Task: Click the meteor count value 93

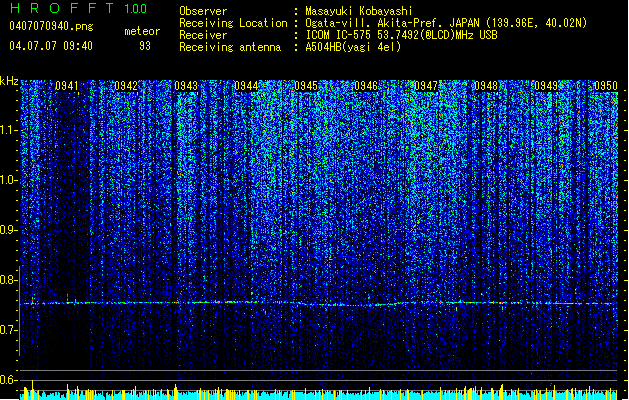Action: pos(145,46)
